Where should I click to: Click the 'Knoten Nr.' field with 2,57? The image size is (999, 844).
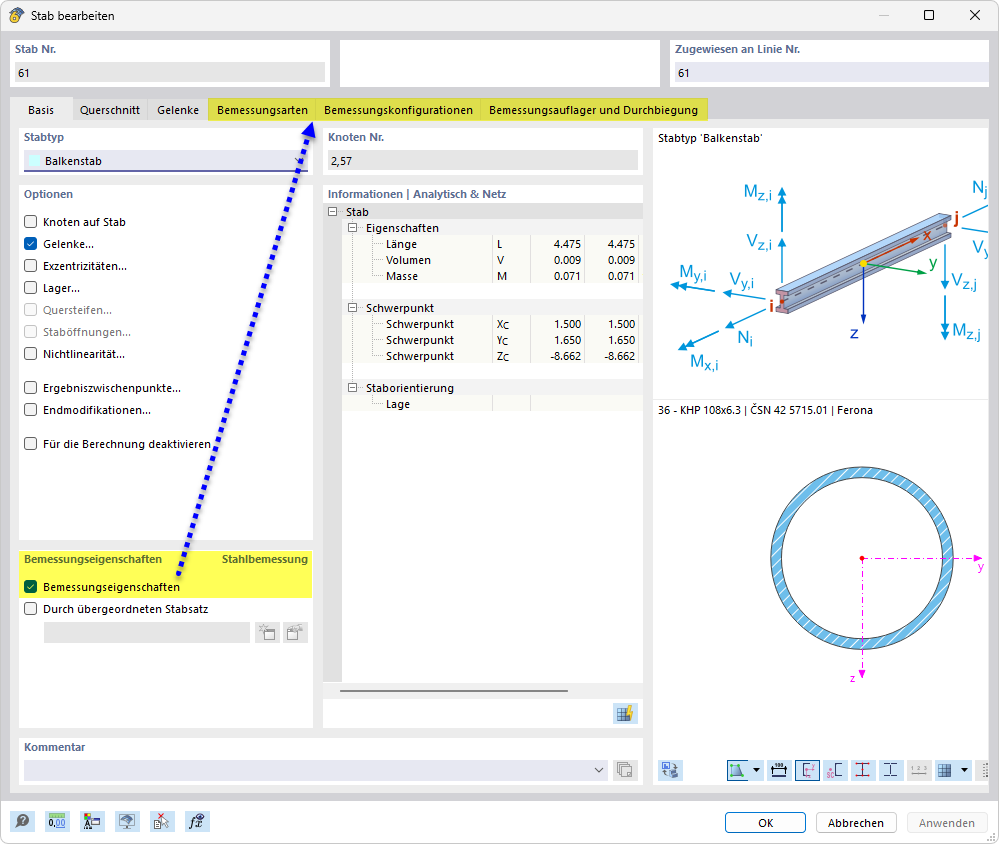pos(482,161)
